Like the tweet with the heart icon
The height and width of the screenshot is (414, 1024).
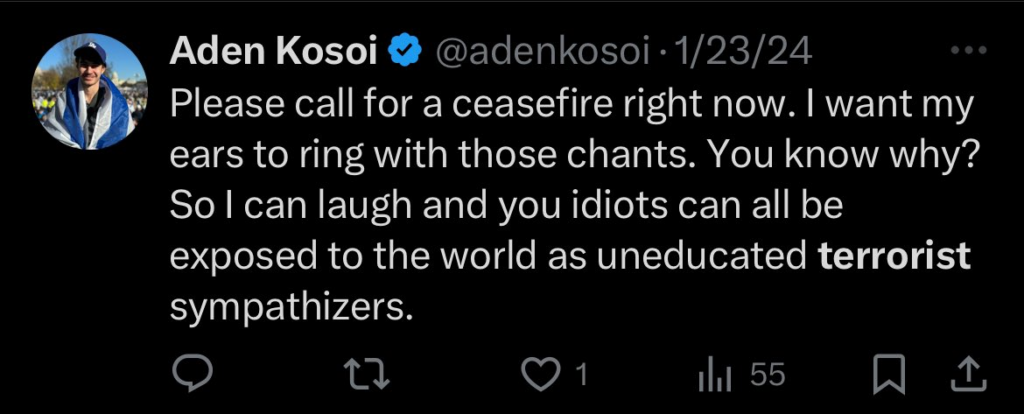click(x=541, y=375)
